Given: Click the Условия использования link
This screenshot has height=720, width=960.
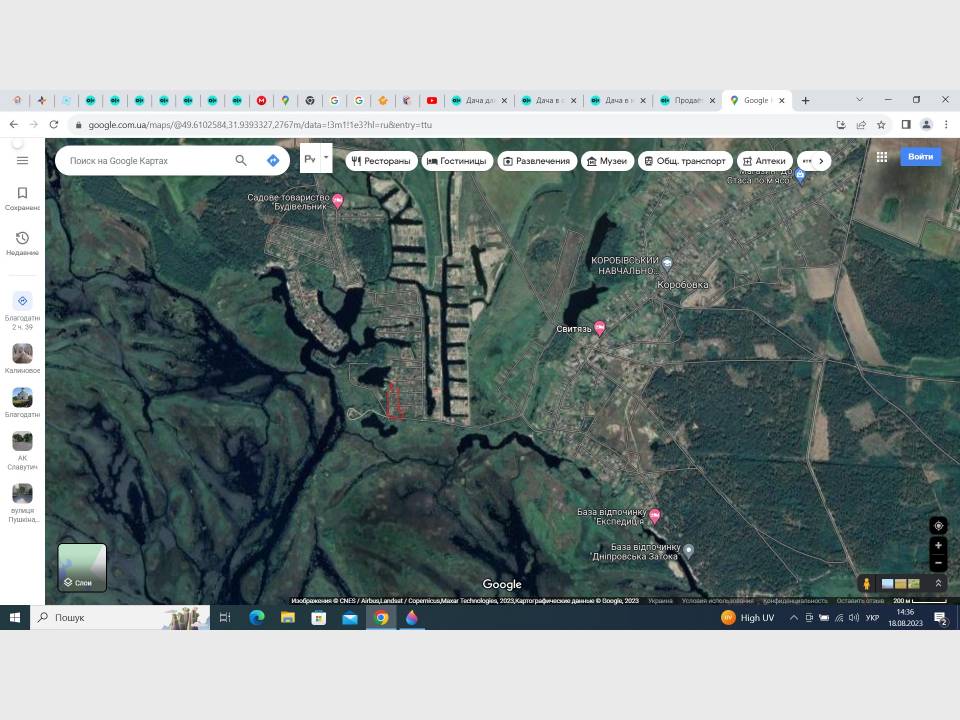Looking at the screenshot, I should coord(718,601).
